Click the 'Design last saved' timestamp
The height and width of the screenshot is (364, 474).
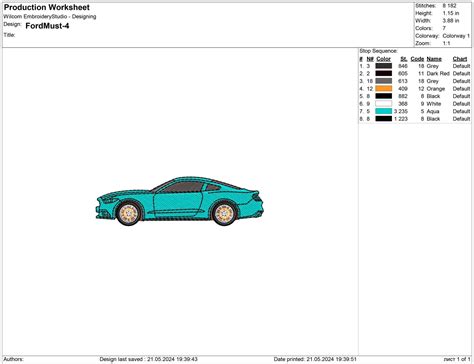point(148,359)
